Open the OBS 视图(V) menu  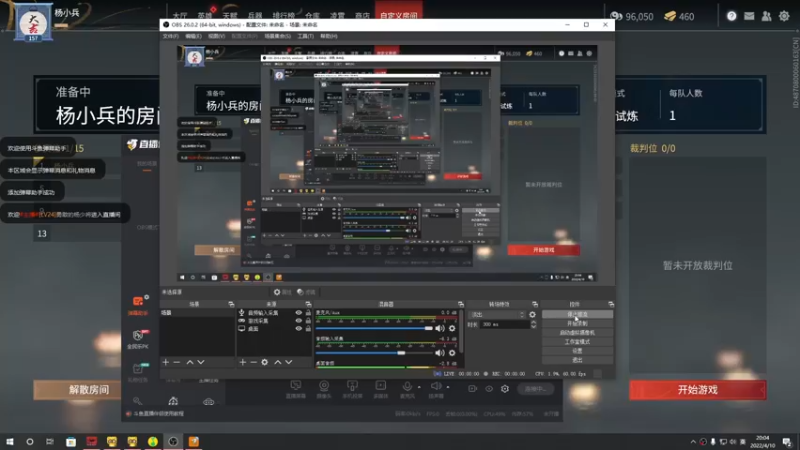(216, 36)
